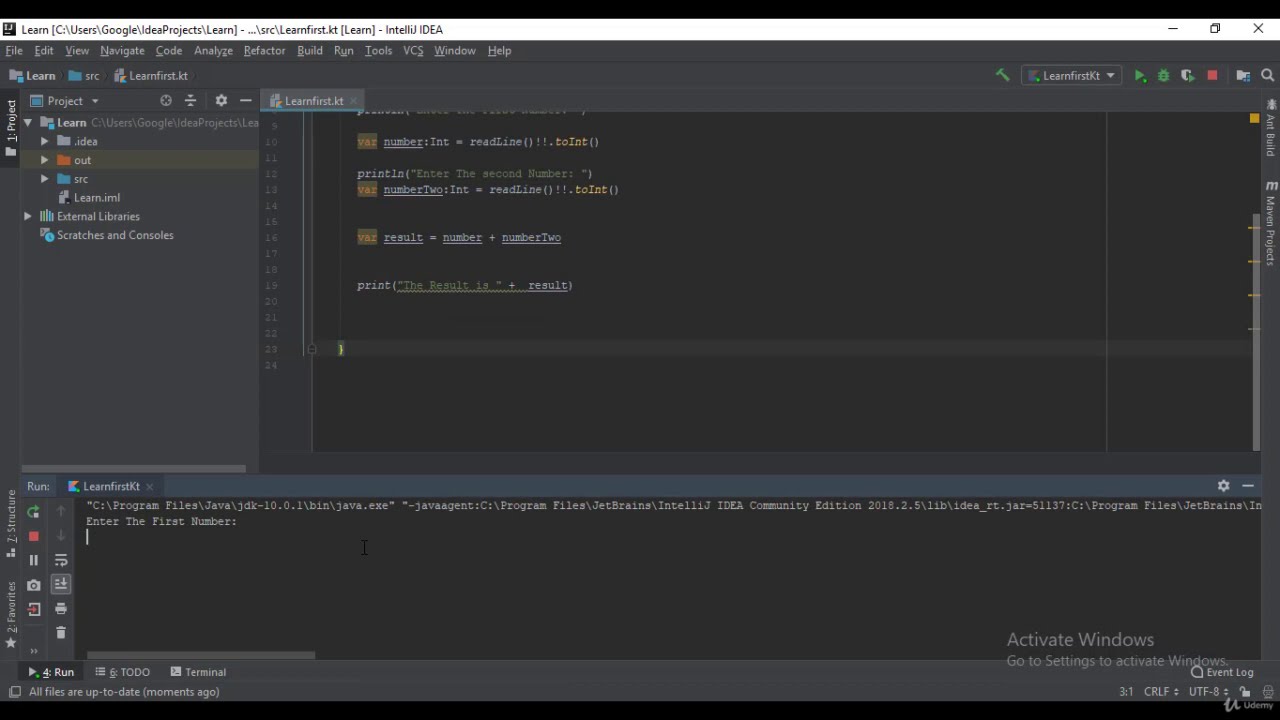Stop the process in Run panel
This screenshot has height=720, width=1280.
point(33,536)
